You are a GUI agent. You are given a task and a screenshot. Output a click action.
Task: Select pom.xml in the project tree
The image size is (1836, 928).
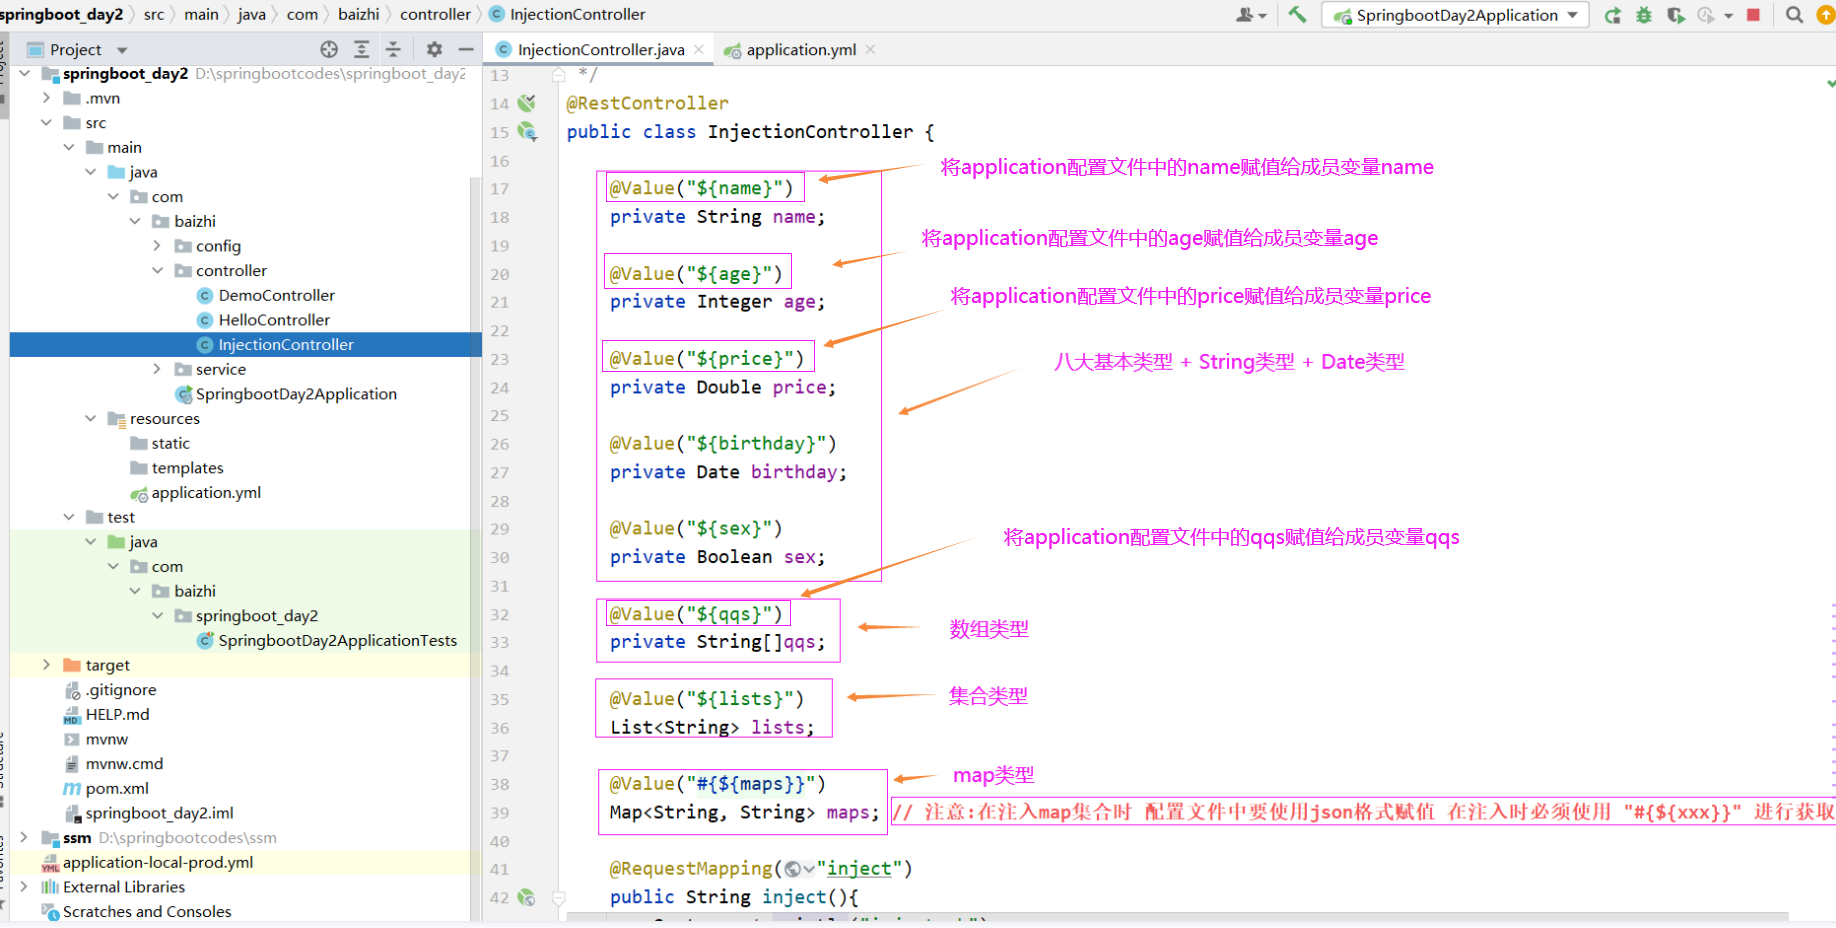(x=117, y=788)
